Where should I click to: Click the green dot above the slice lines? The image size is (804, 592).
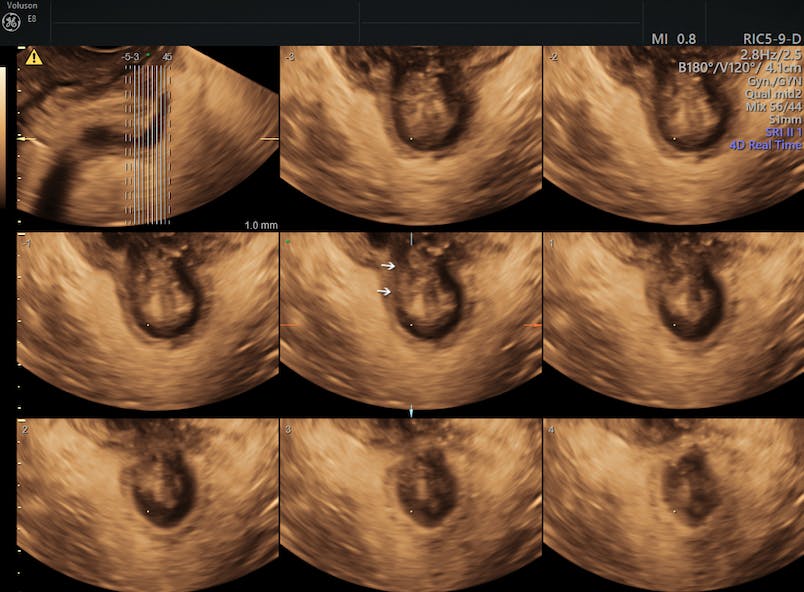point(147,56)
